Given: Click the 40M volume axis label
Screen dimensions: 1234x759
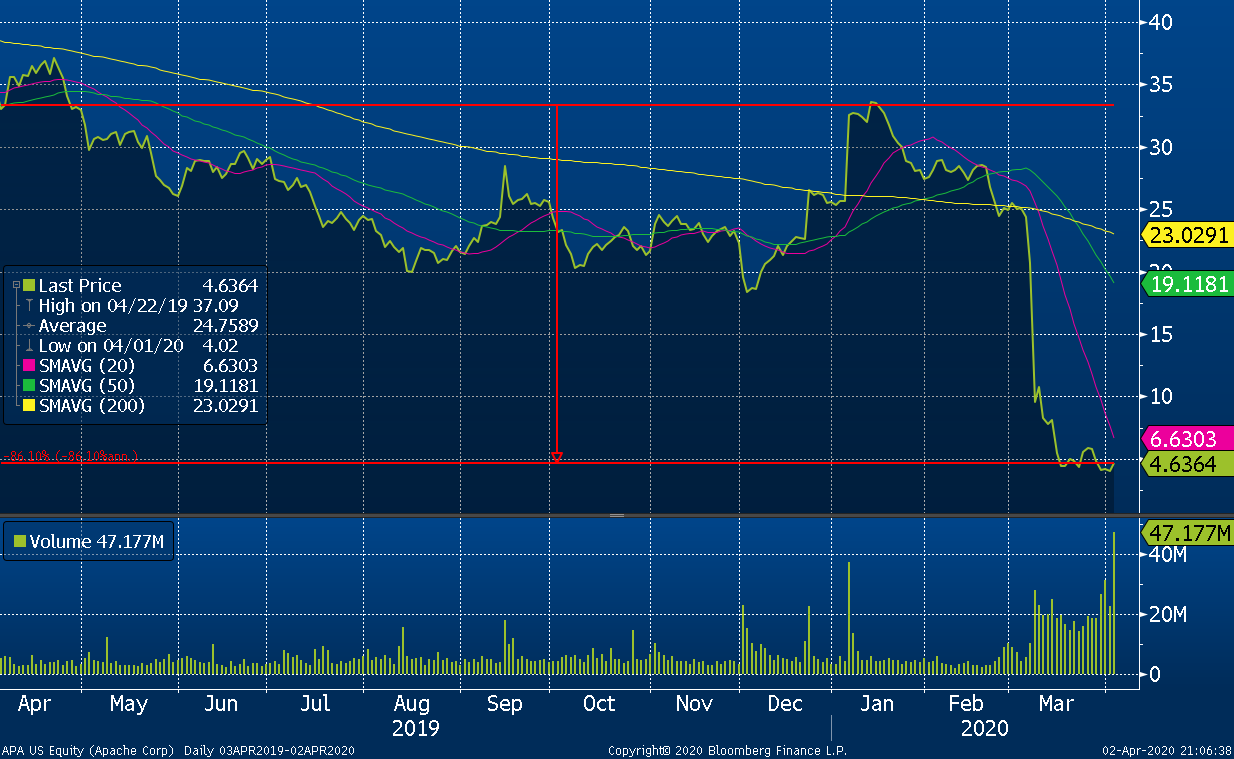Looking at the screenshot, I should click(x=1167, y=555).
